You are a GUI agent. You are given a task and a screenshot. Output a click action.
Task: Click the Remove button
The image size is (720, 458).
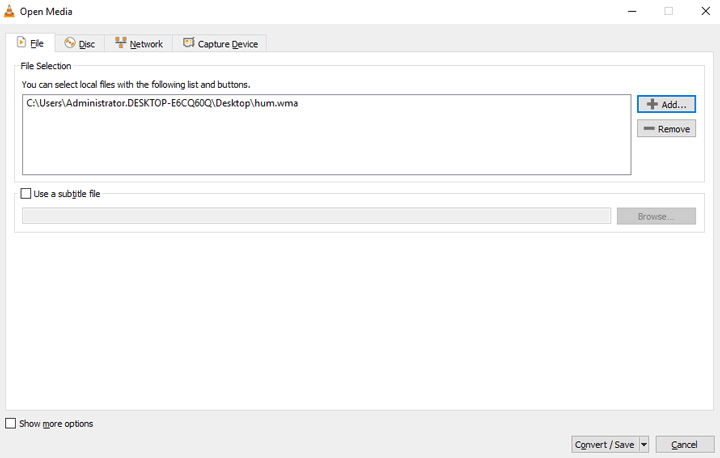pyautogui.click(x=666, y=129)
